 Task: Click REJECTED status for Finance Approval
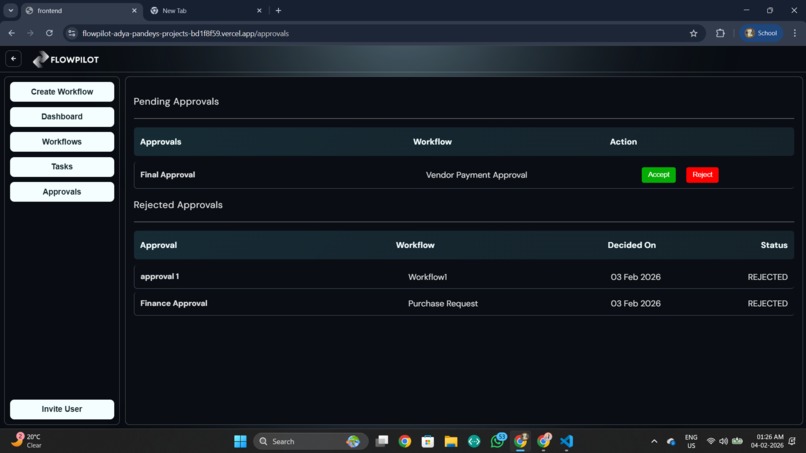(767, 304)
